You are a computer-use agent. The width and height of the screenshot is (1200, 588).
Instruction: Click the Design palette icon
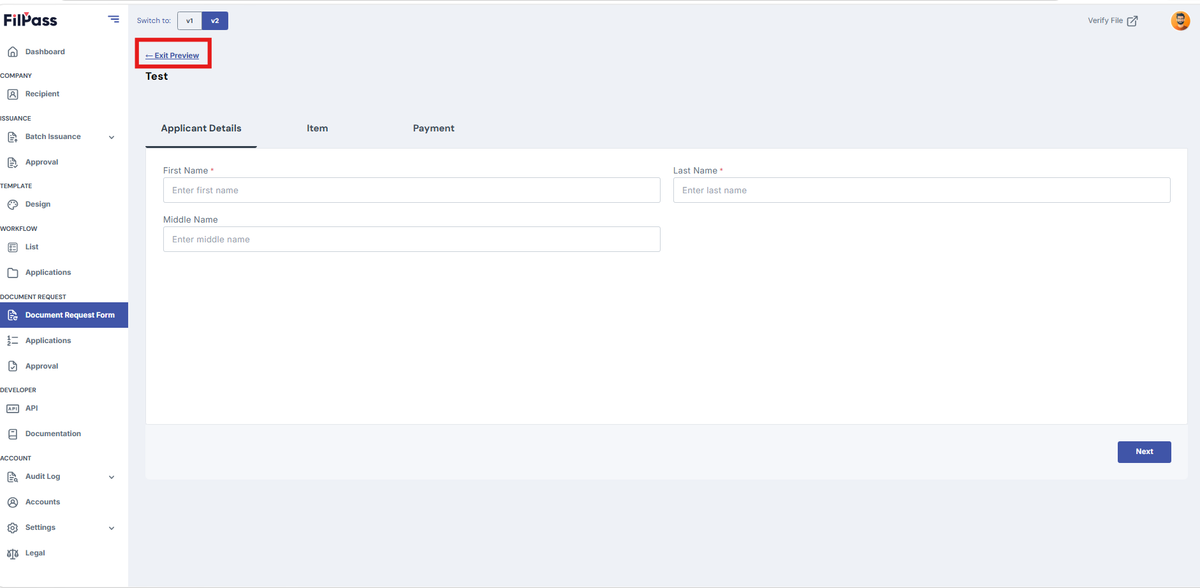tap(13, 204)
